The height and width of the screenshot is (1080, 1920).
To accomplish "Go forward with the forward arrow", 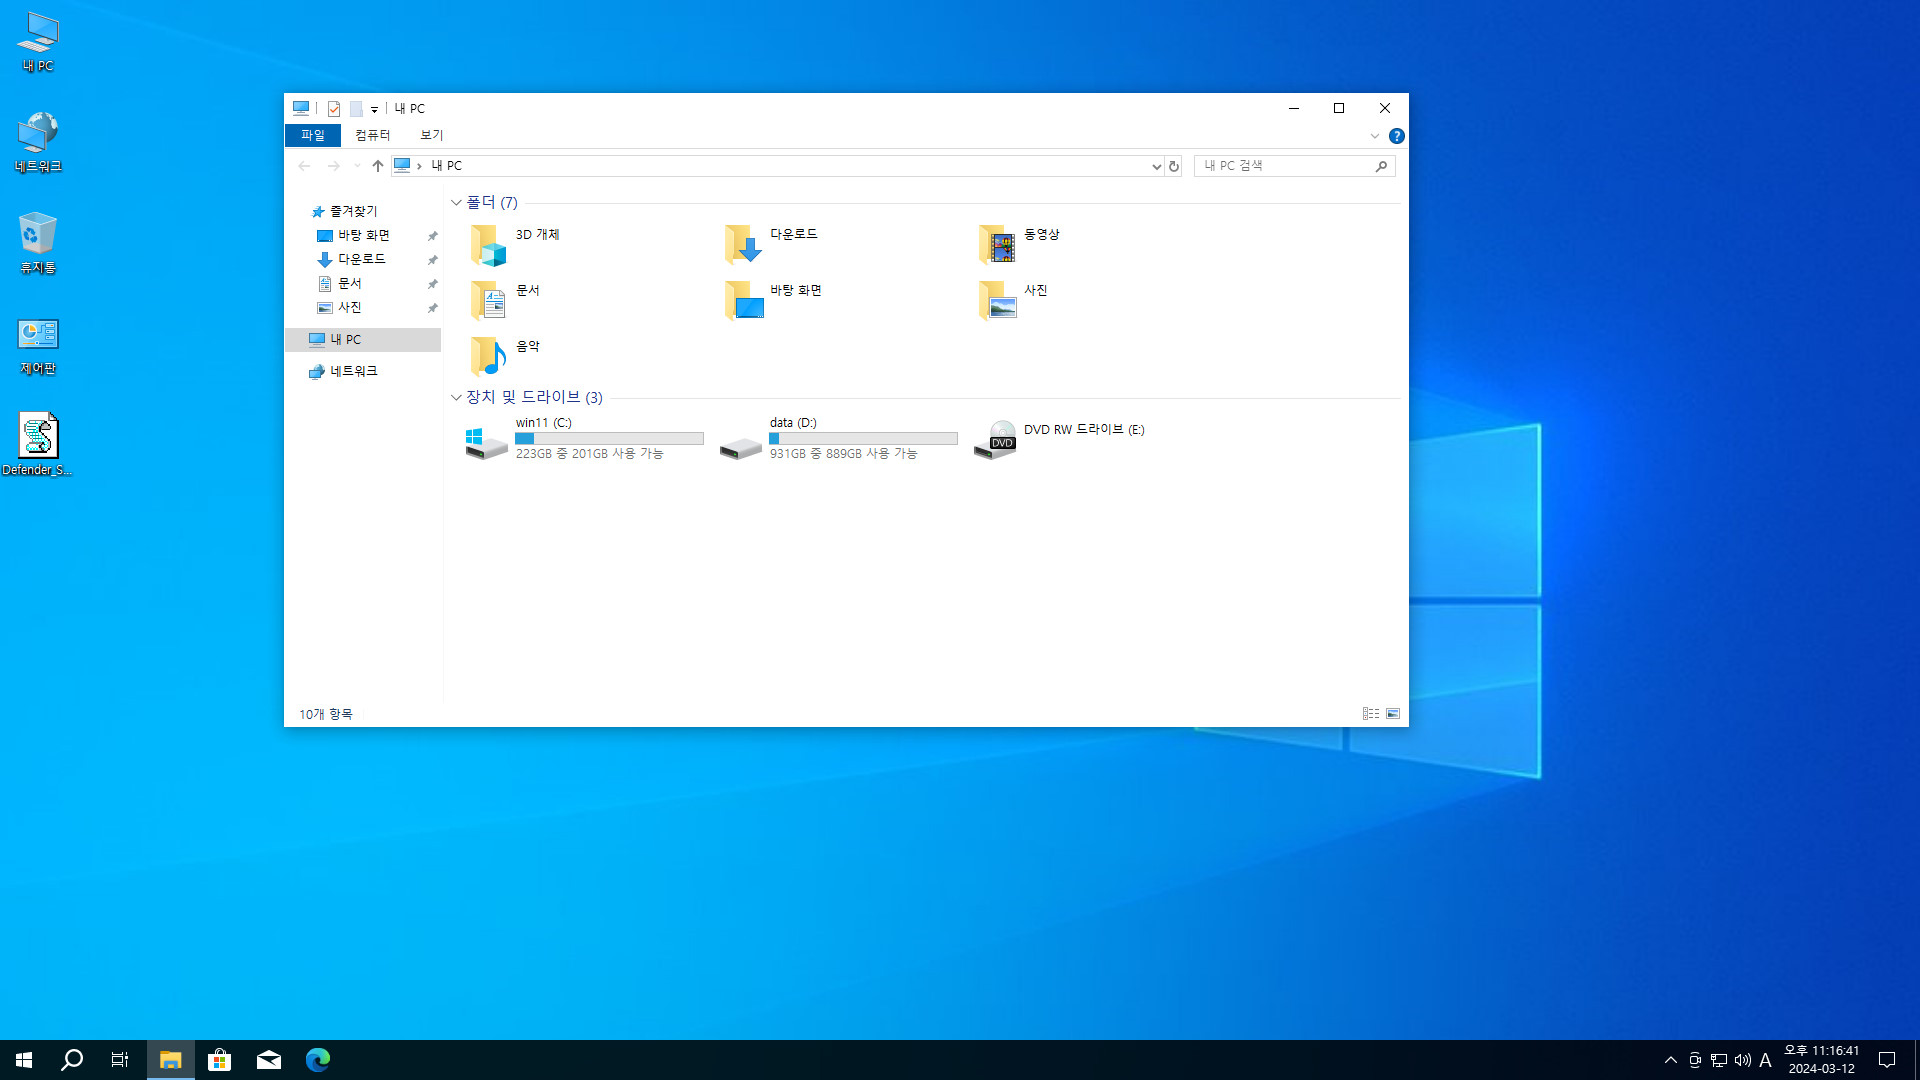I will 334,166.
